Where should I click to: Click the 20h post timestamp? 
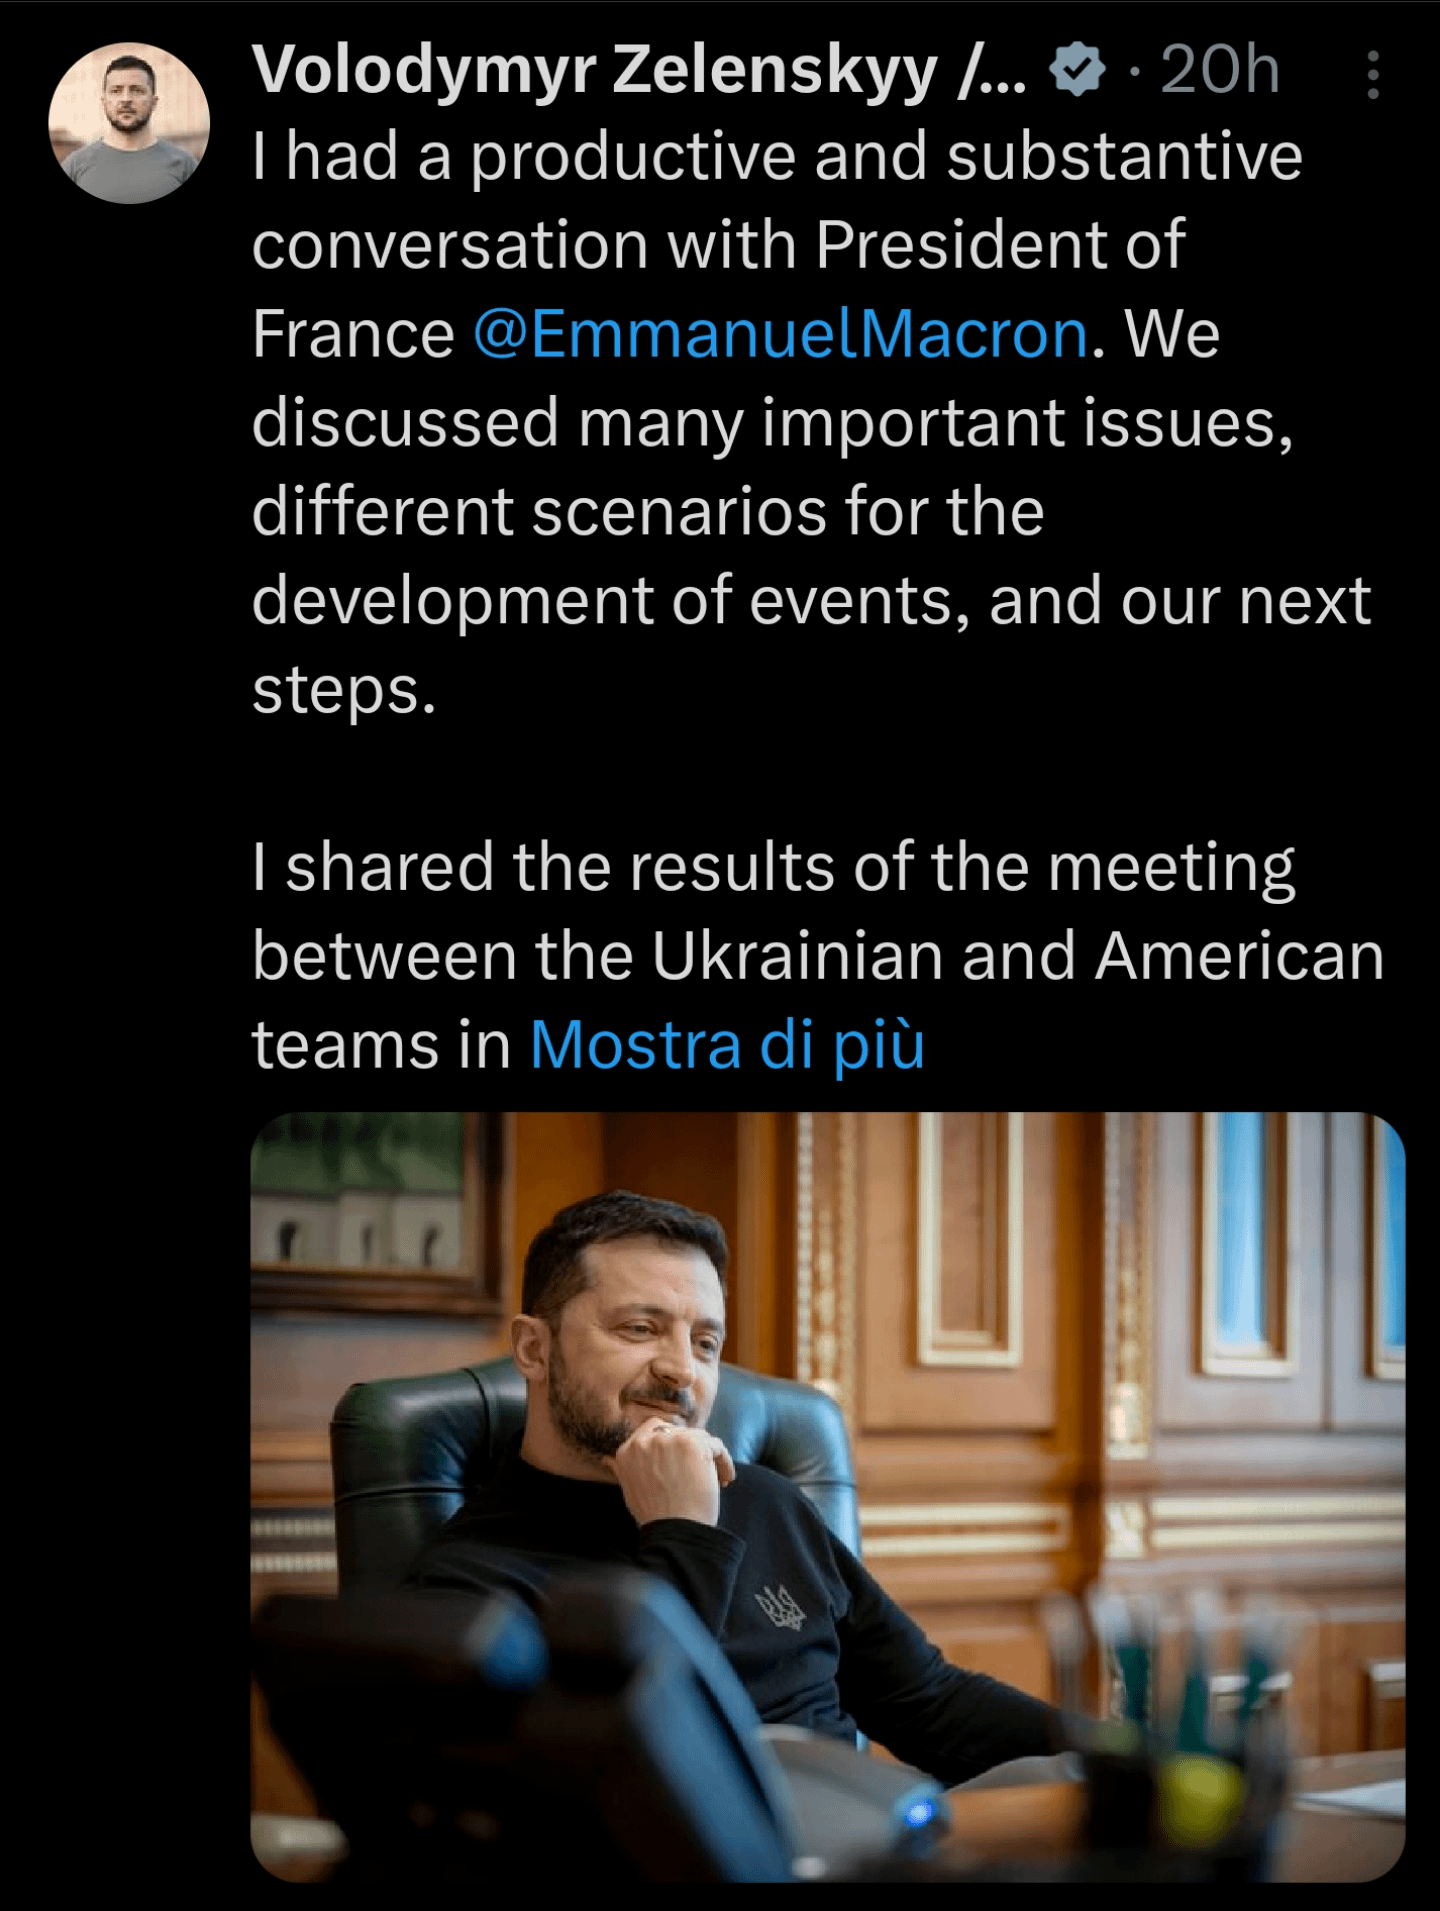(x=1220, y=70)
